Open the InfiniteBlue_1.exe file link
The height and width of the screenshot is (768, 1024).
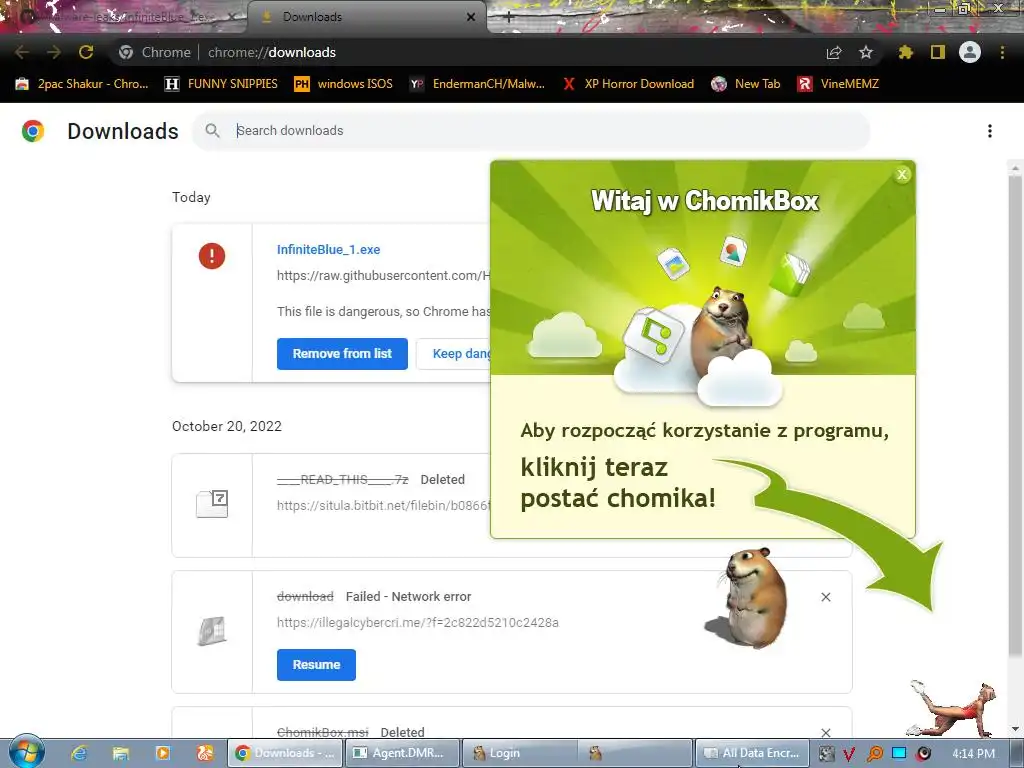pyautogui.click(x=328, y=249)
